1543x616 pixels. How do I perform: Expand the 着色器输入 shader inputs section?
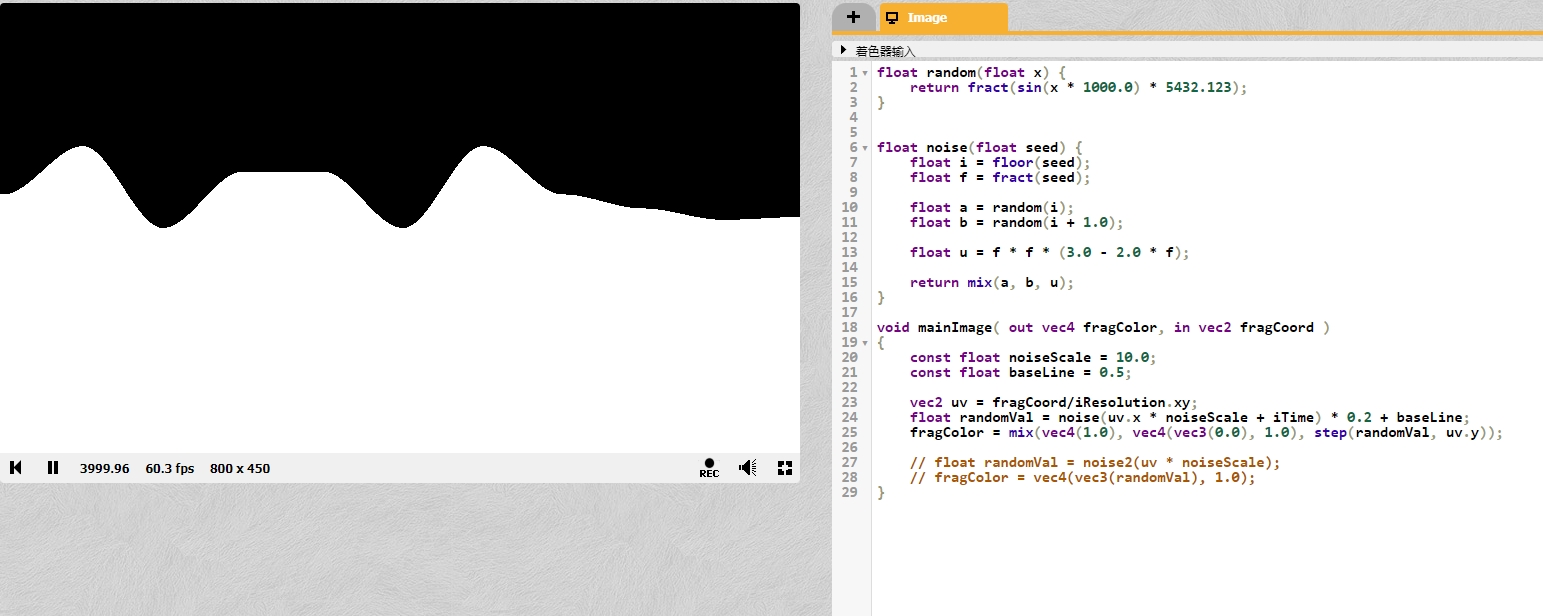[843, 50]
